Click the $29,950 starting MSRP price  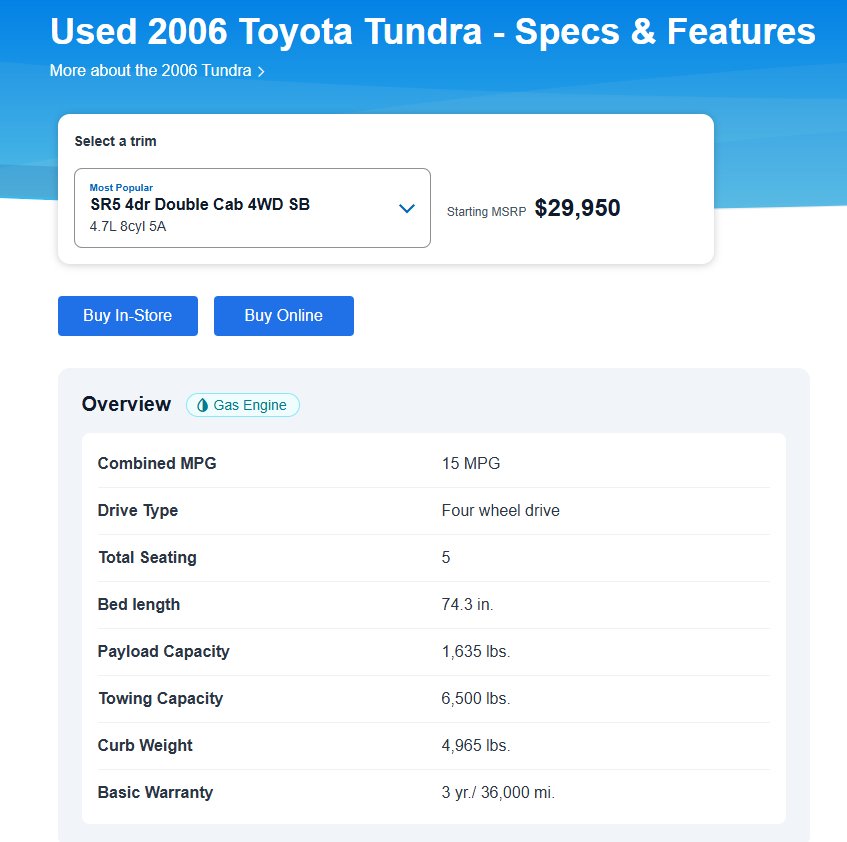pos(577,208)
